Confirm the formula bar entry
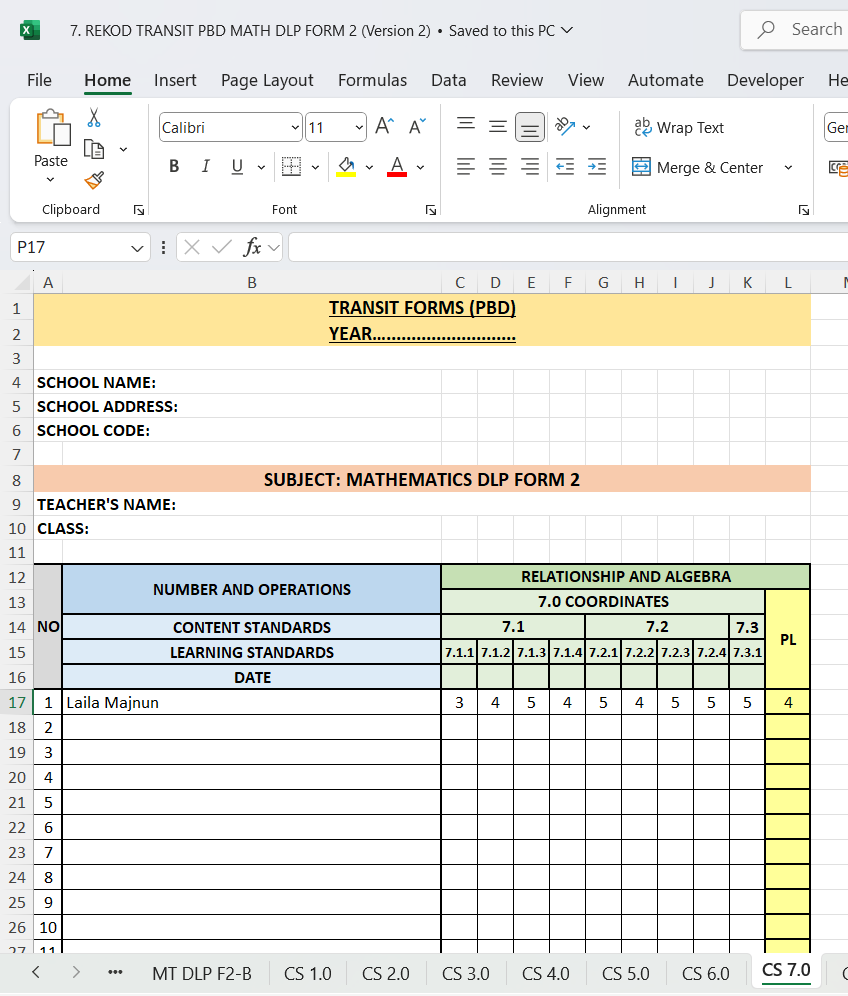 tap(222, 247)
